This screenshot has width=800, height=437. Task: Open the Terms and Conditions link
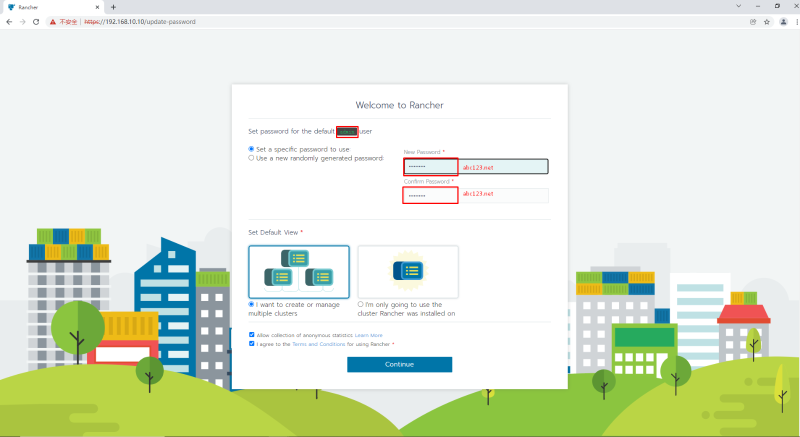[318, 344]
